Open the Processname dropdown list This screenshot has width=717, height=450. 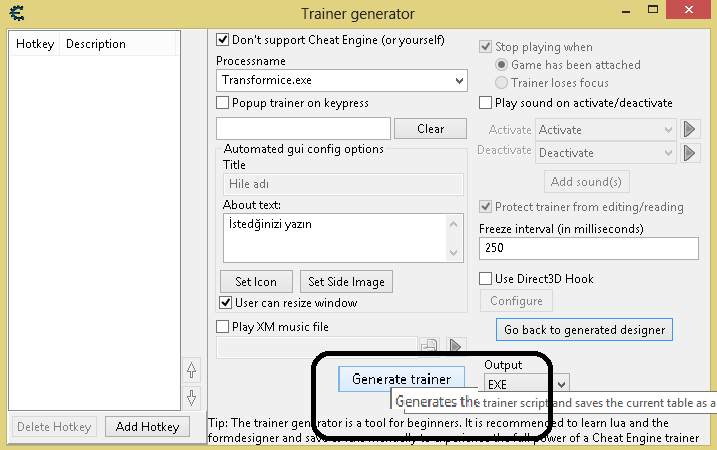[459, 80]
